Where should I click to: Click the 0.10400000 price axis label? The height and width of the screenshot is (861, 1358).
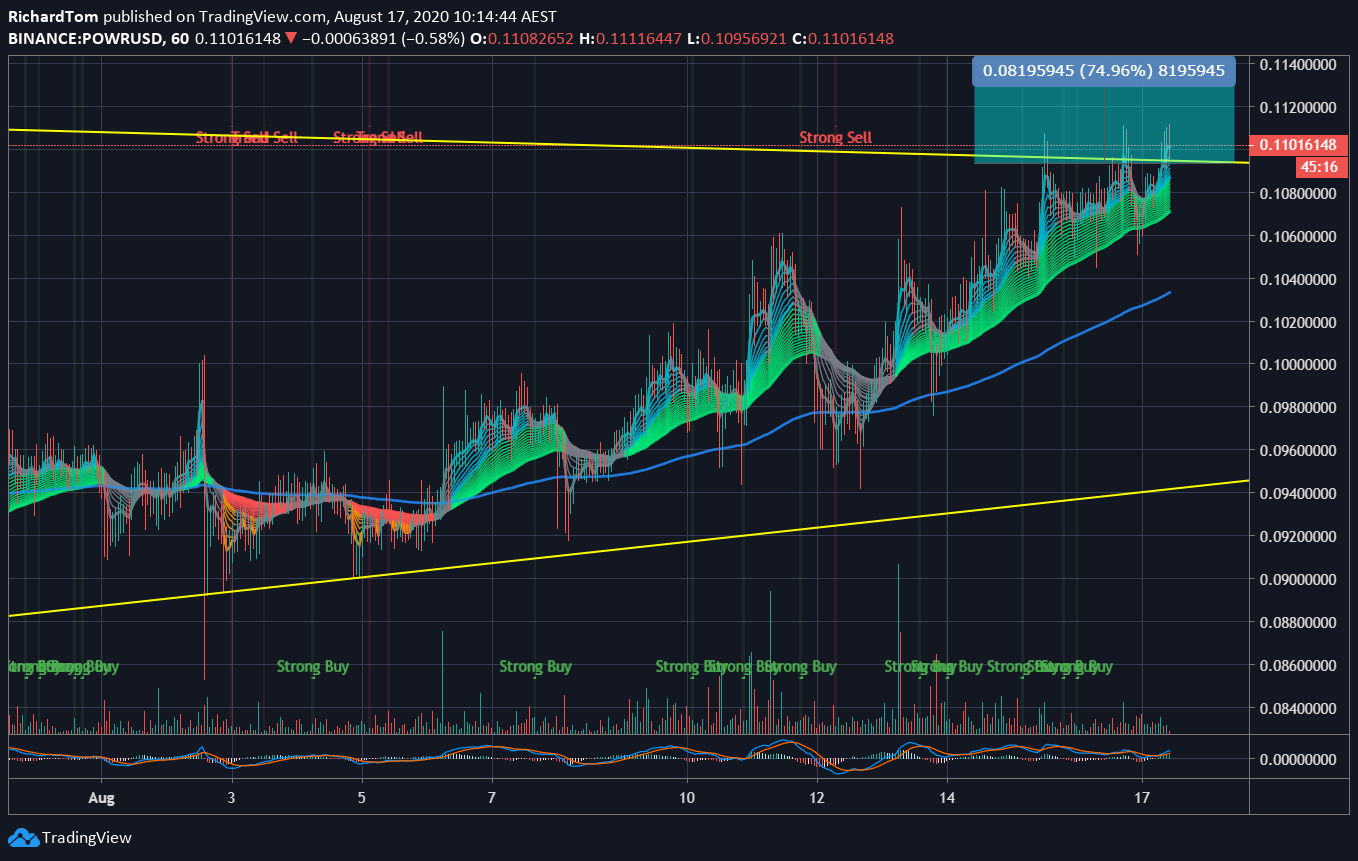(1298, 279)
